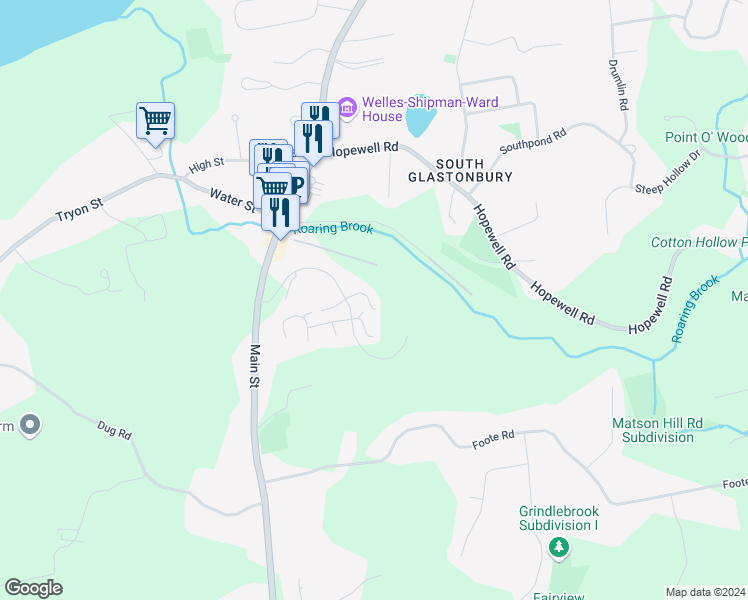Open the Google logo link
This screenshot has height=600, width=748.
pos(34,588)
